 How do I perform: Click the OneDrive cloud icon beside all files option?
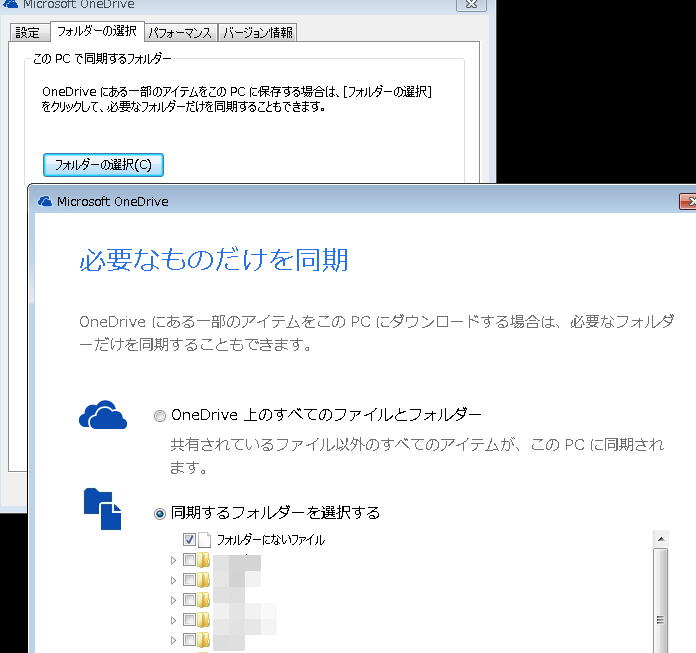pos(103,415)
